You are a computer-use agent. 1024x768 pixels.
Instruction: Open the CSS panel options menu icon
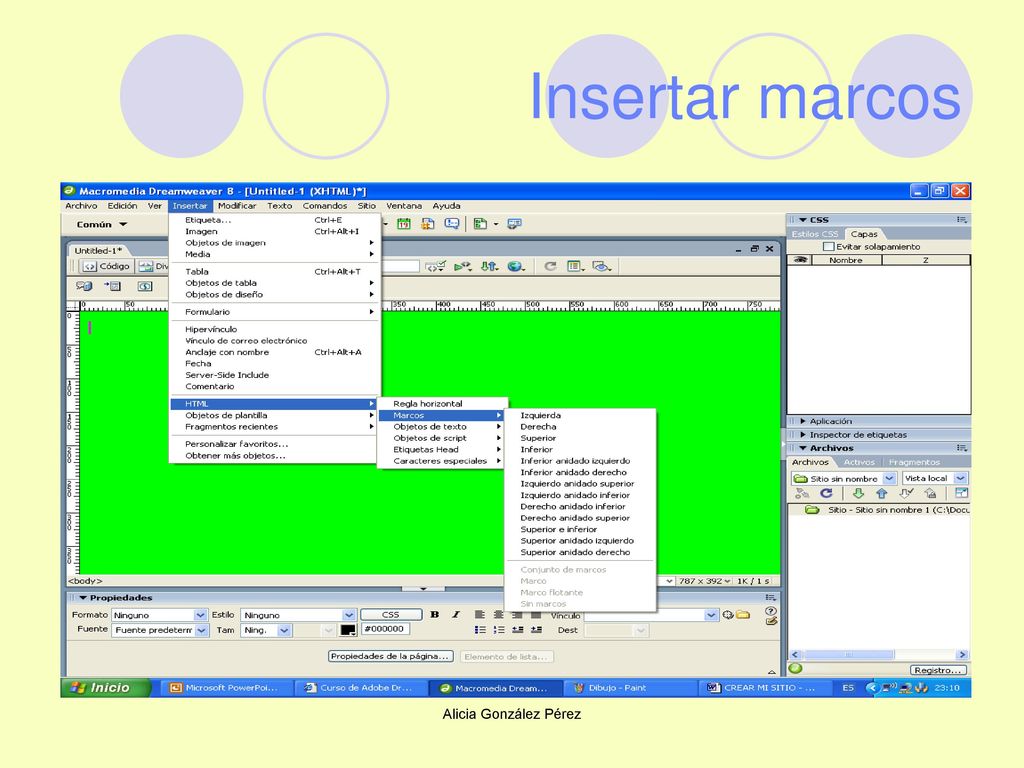[x=961, y=220]
